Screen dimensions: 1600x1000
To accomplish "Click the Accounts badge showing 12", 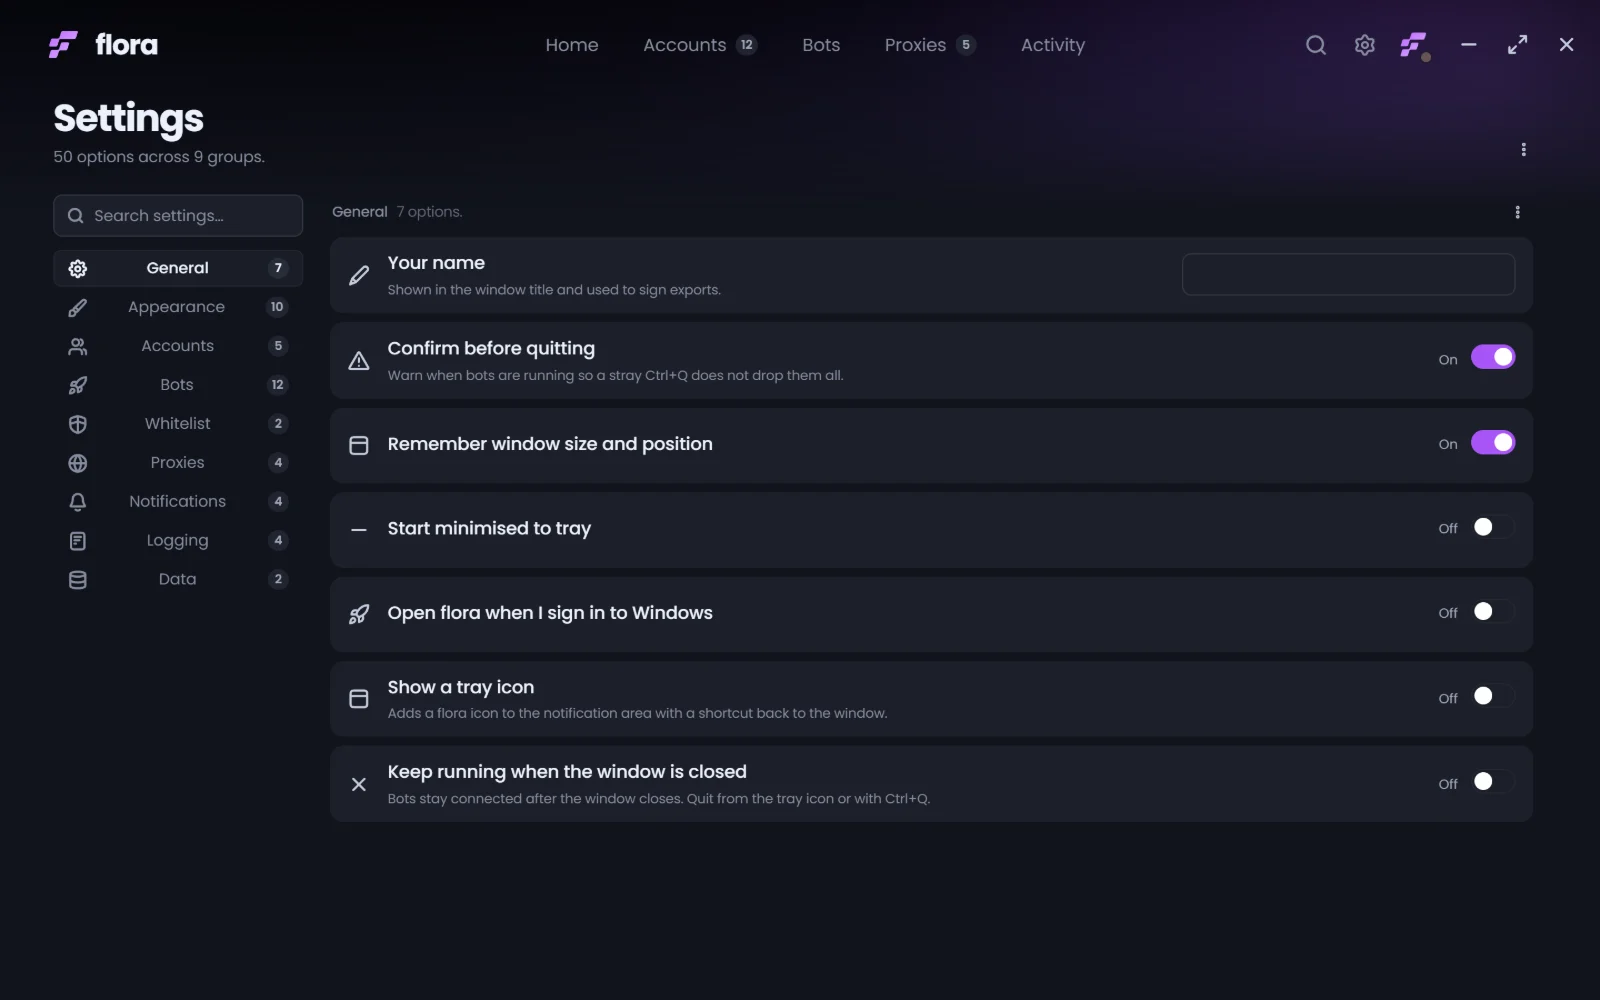I will [x=747, y=45].
